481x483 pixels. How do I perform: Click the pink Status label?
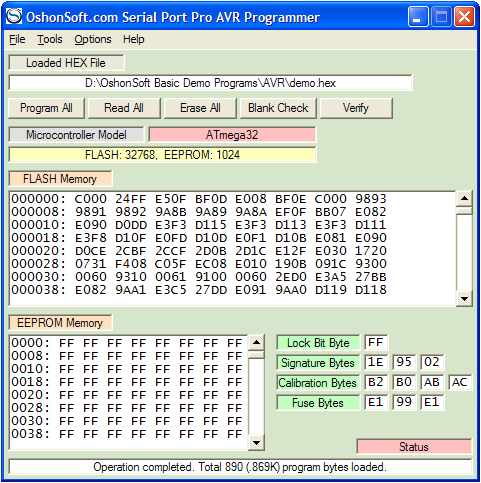414,447
